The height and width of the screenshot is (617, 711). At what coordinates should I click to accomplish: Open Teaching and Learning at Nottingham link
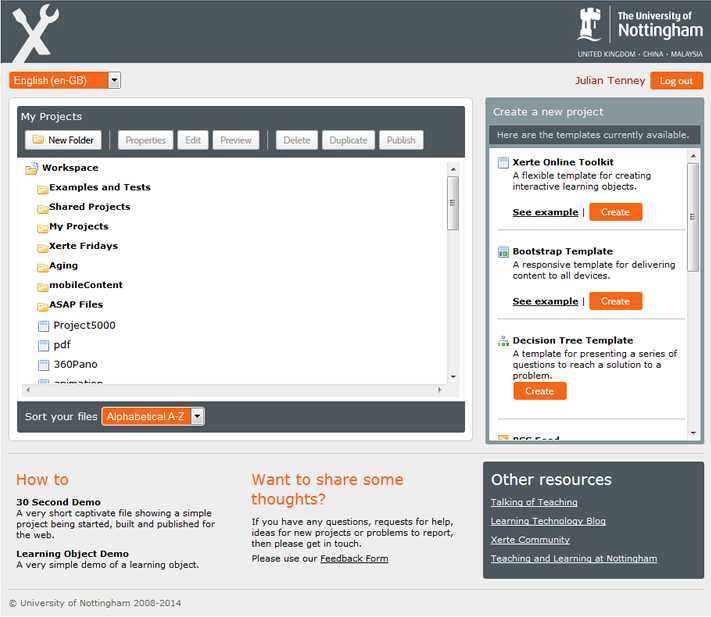pos(574,559)
